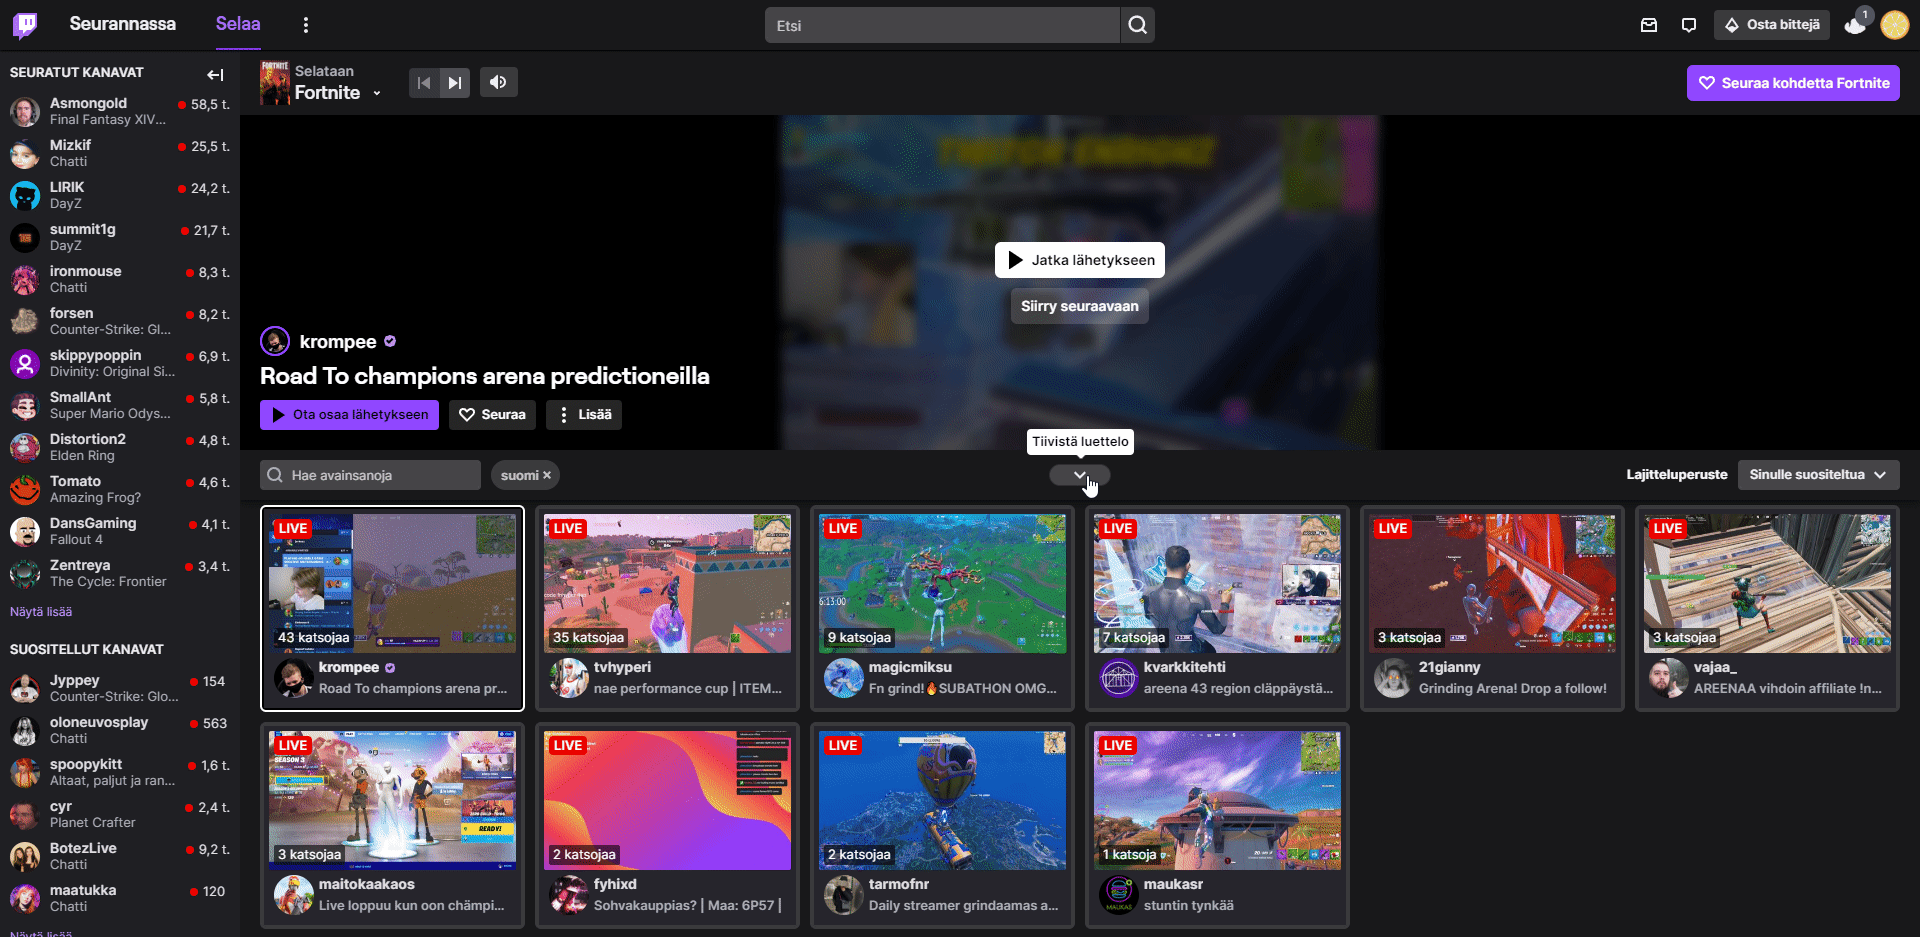Open tvhyperi stream thumbnail
This screenshot has width=1920, height=937.
pyautogui.click(x=667, y=583)
